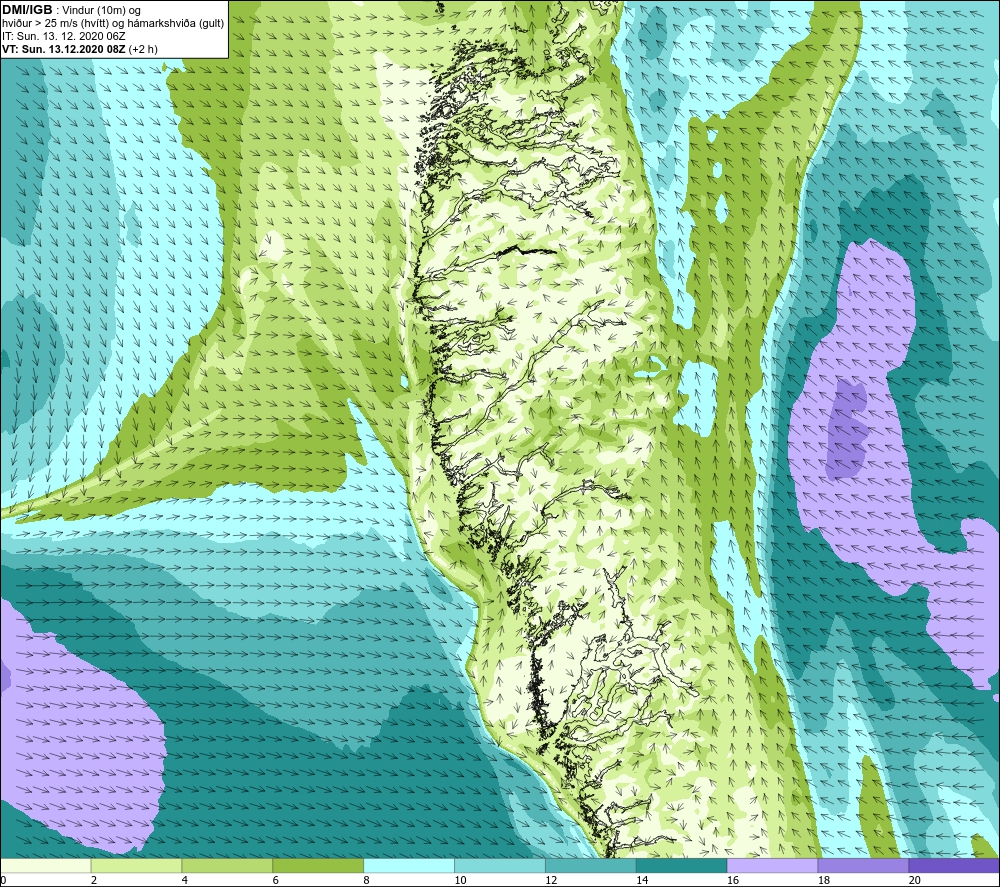This screenshot has height=887, width=1000.
Task: Click the 12-14 m/s teal legend swatch
Action: [591, 865]
